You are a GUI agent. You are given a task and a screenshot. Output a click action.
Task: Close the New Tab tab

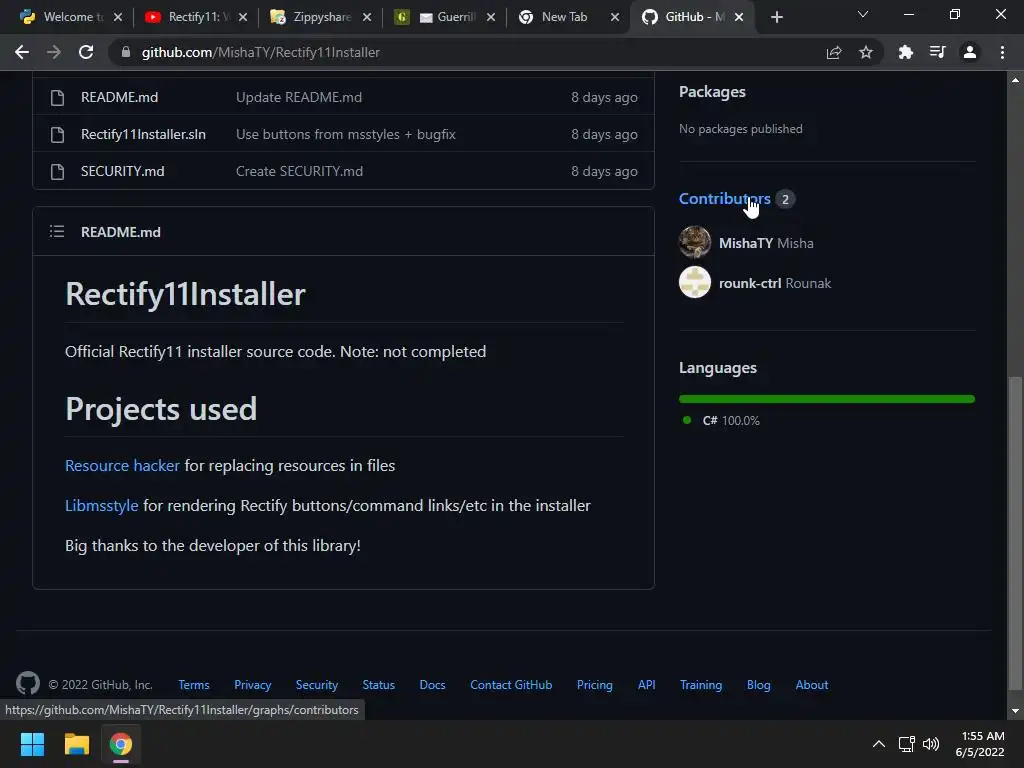[x=615, y=18]
